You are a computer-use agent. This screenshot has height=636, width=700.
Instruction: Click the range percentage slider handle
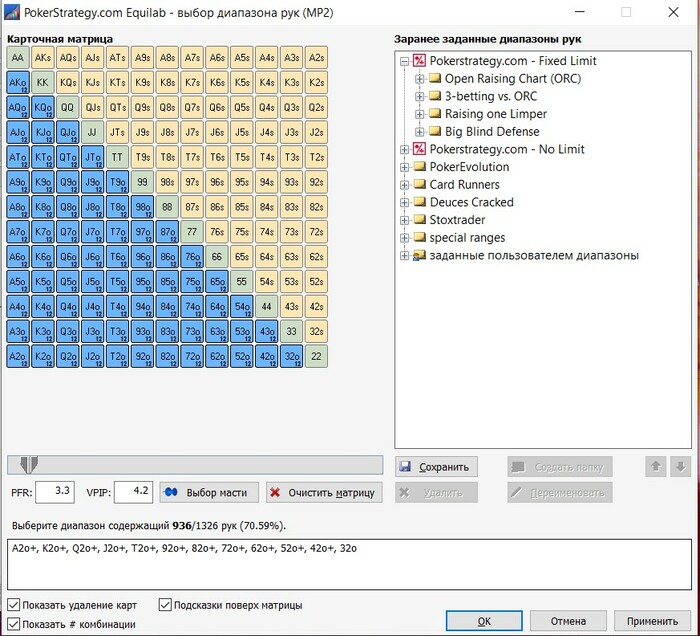29,465
